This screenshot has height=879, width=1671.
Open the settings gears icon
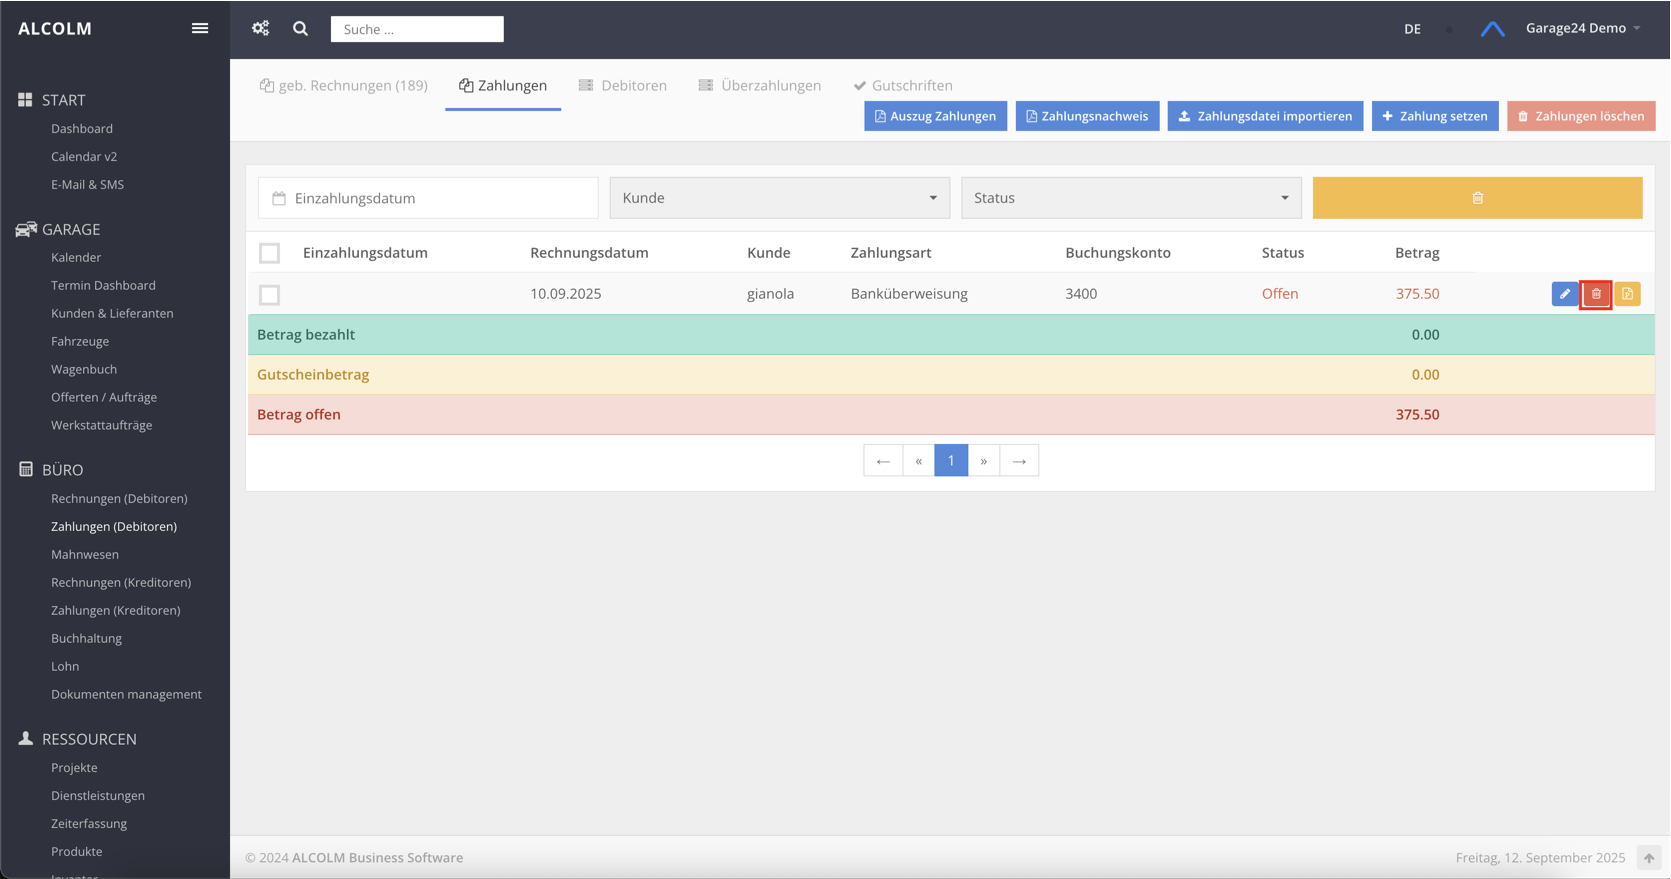(x=261, y=28)
